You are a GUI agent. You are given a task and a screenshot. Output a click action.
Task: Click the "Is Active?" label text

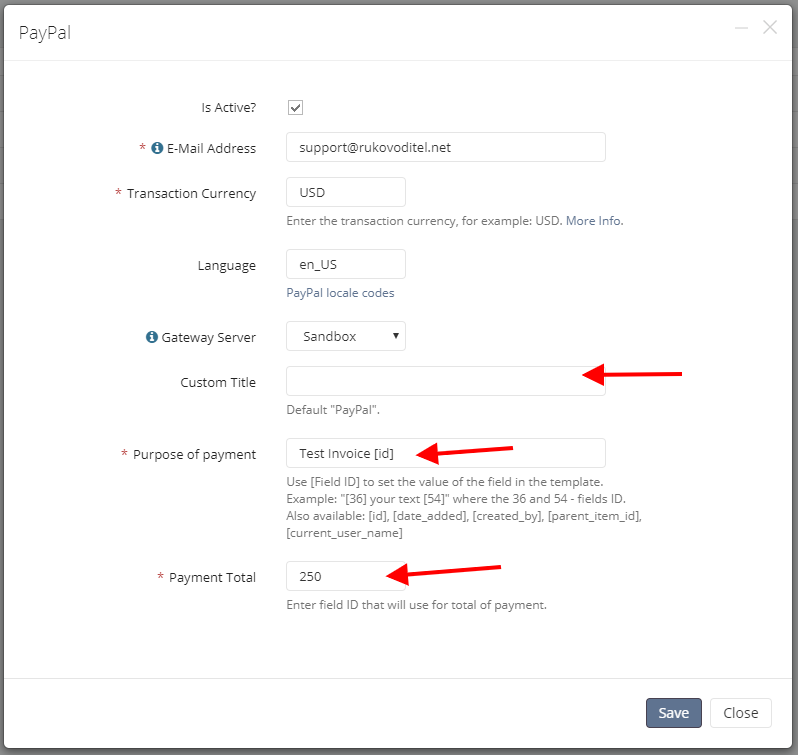pos(229,107)
